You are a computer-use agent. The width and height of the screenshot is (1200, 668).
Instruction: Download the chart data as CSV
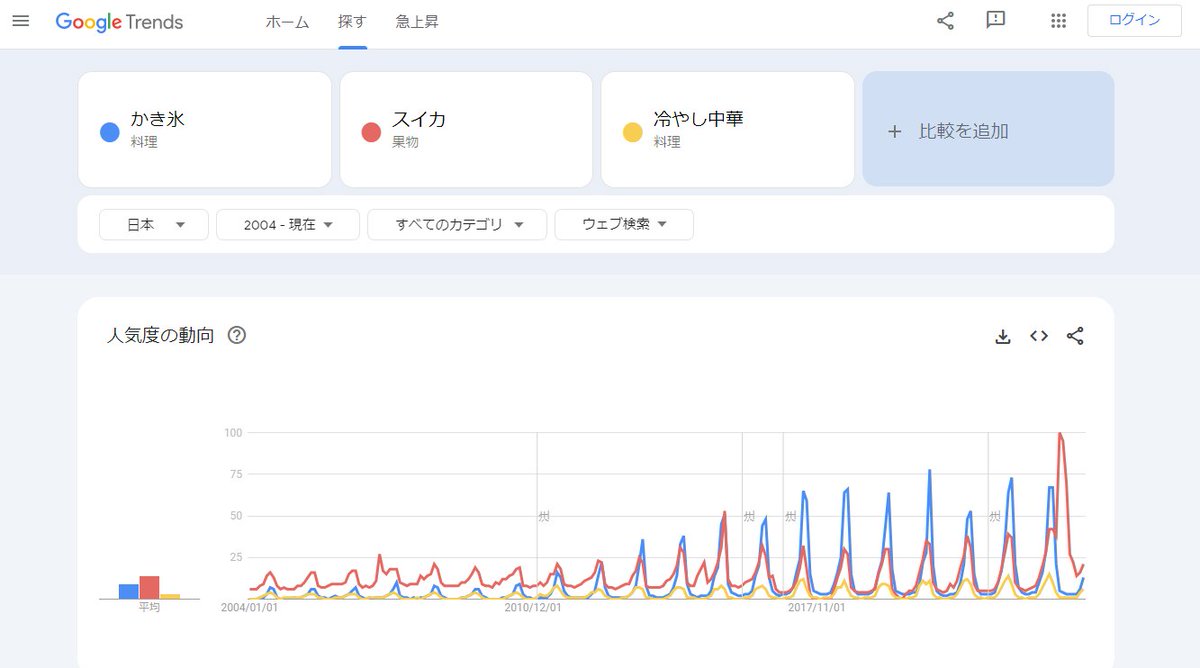(1003, 336)
